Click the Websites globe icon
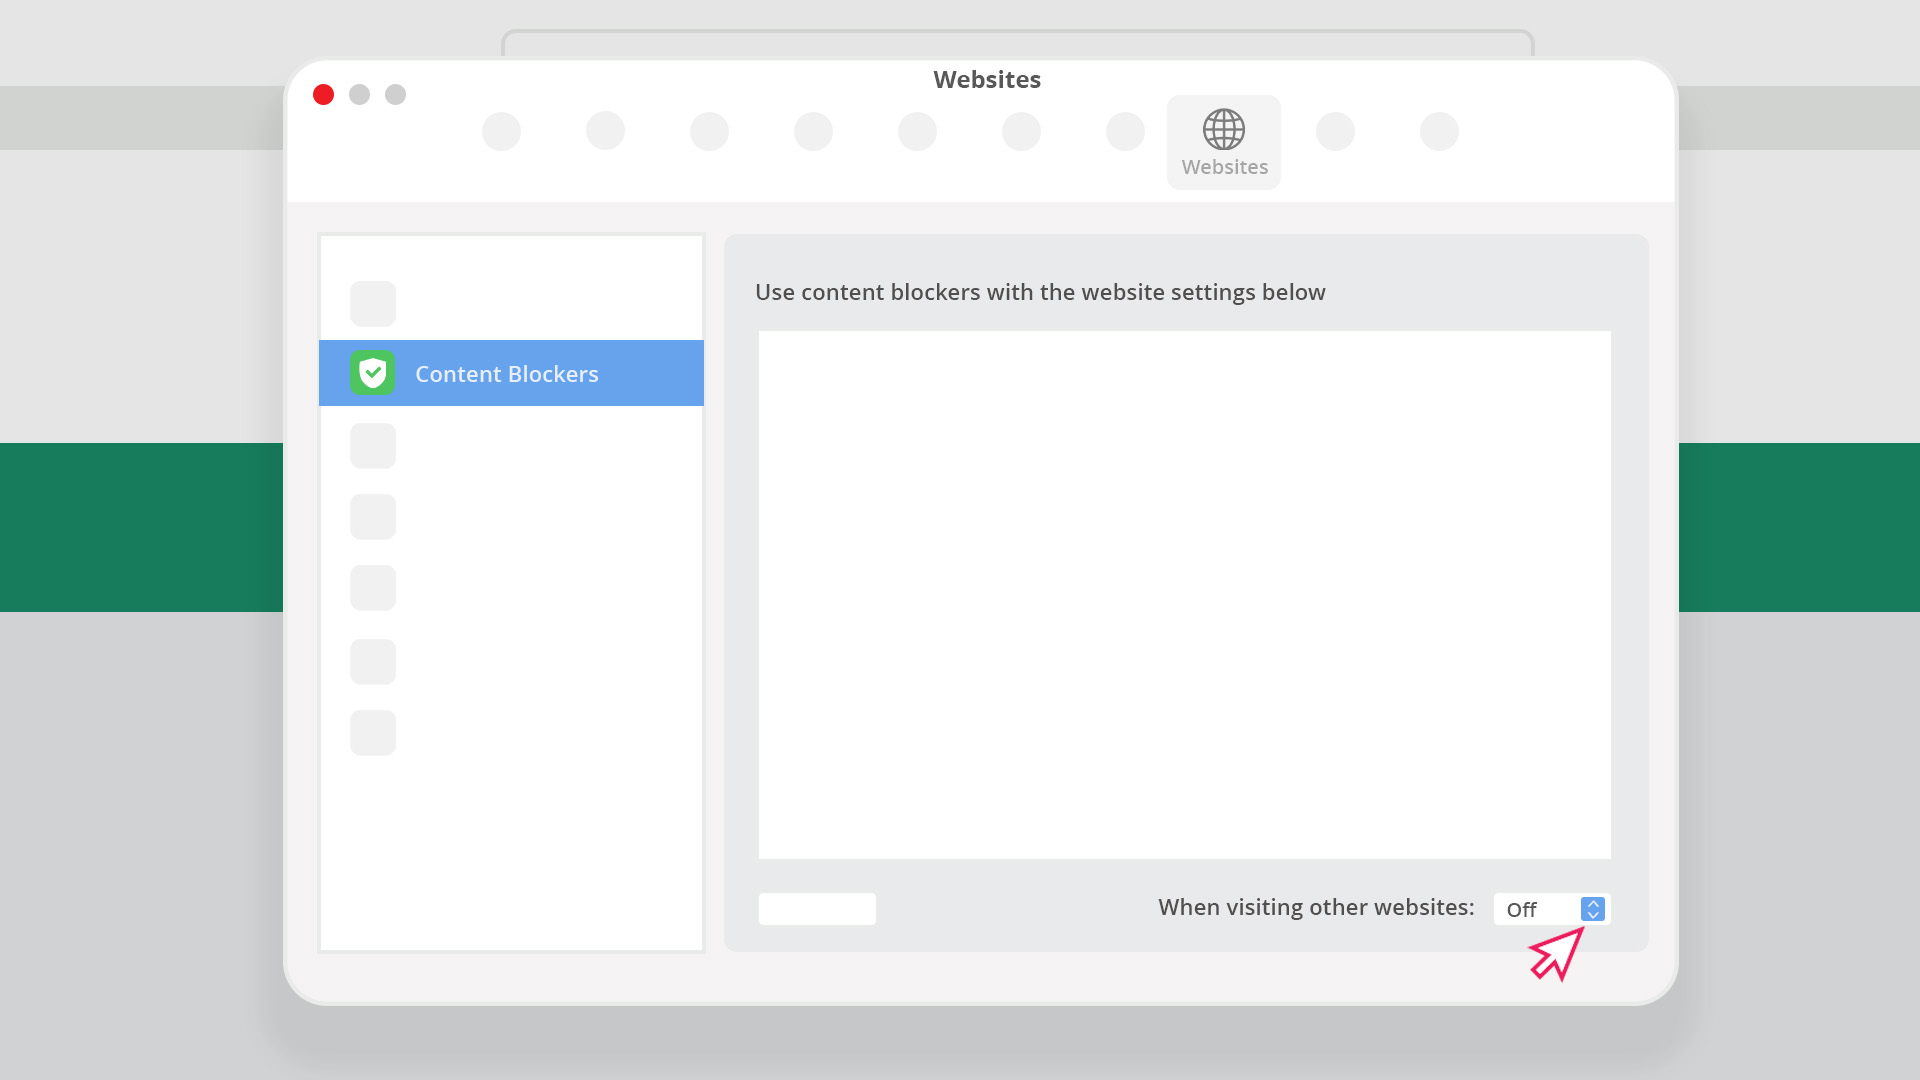1920x1080 pixels. pos(1224,128)
